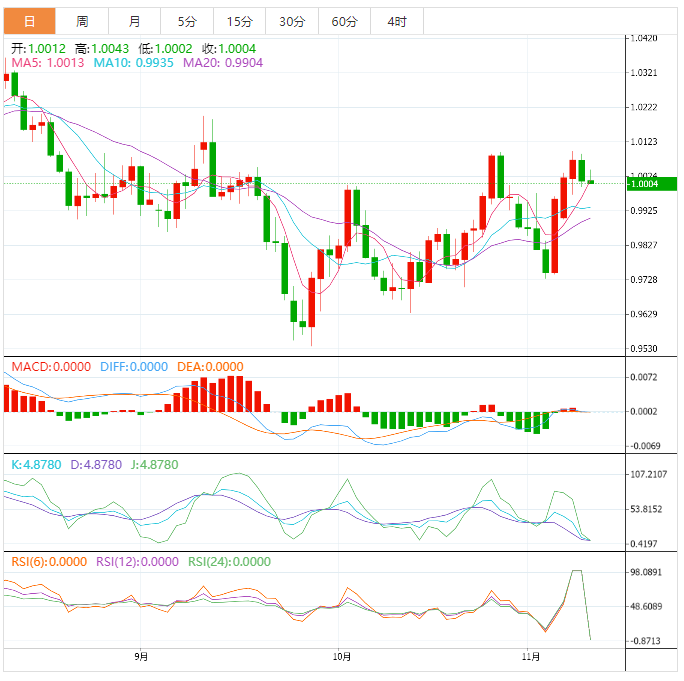Screen dimensions: 684x681
Task: Click the 1.0321 price axis label
Action: (x=644, y=73)
